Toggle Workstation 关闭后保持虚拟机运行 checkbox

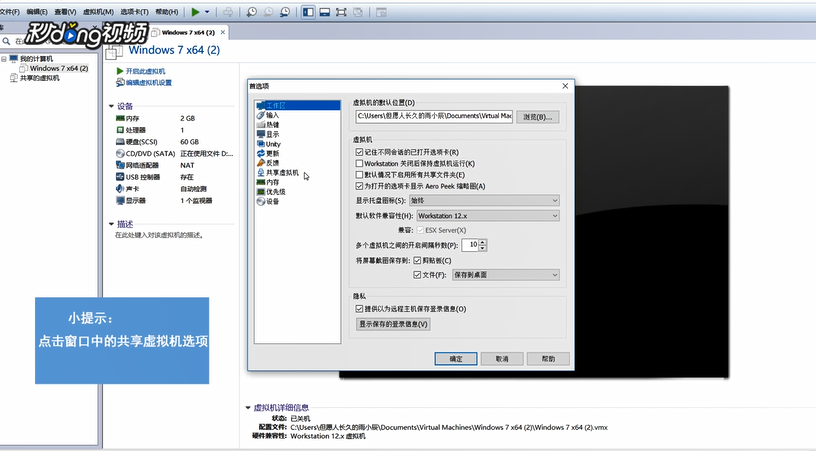359,163
